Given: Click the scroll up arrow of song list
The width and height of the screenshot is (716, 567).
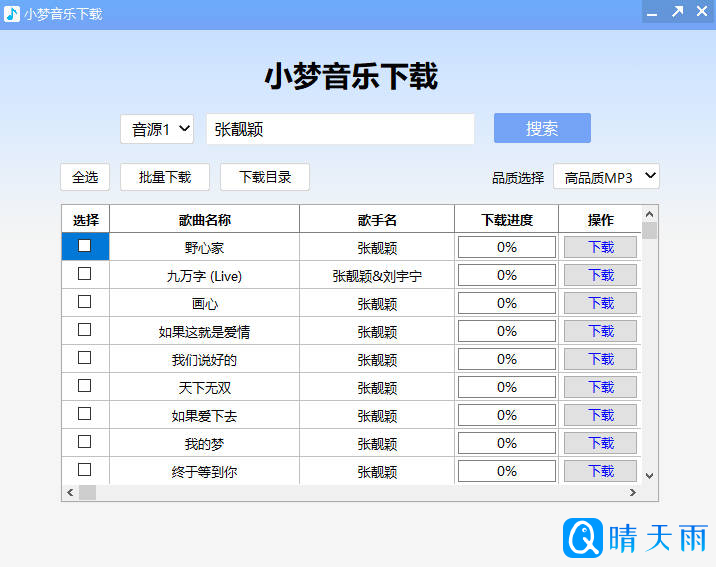Looking at the screenshot, I should coord(649,214).
